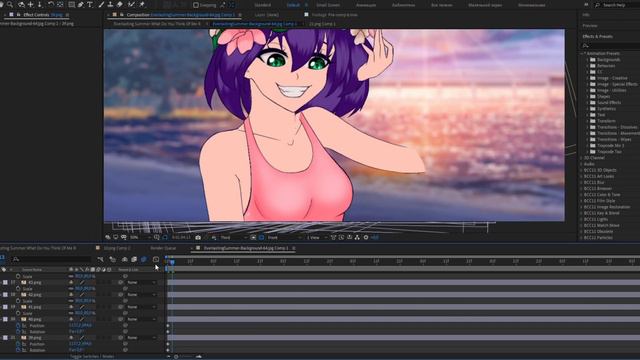The width and height of the screenshot is (640, 360).
Task: Select the Text presets folder
Action: point(601,115)
